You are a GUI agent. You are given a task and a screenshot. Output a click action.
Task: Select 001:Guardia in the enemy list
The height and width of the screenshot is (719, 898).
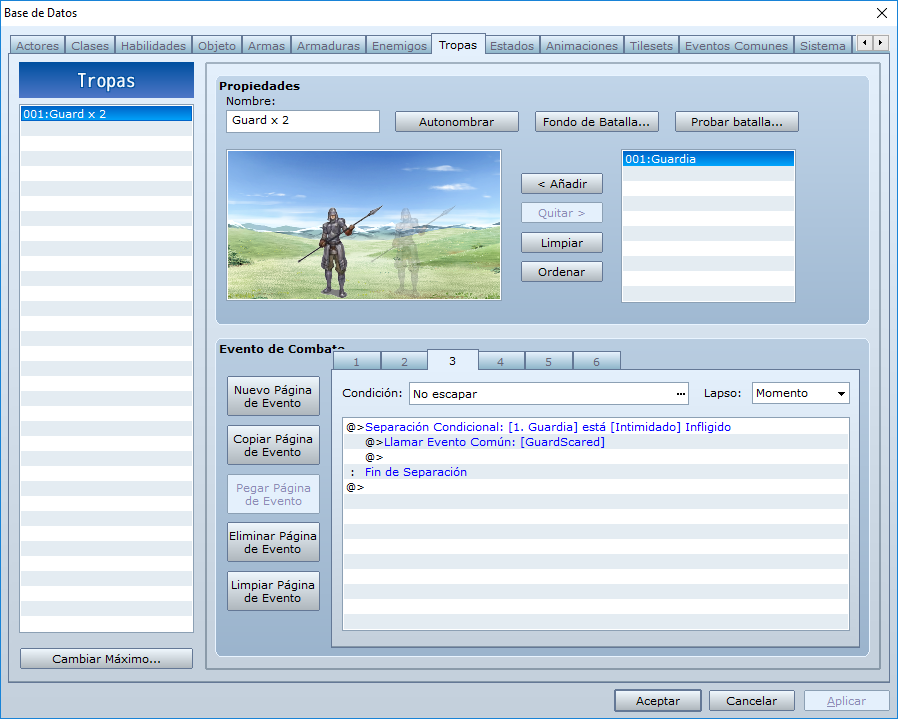[708, 159]
